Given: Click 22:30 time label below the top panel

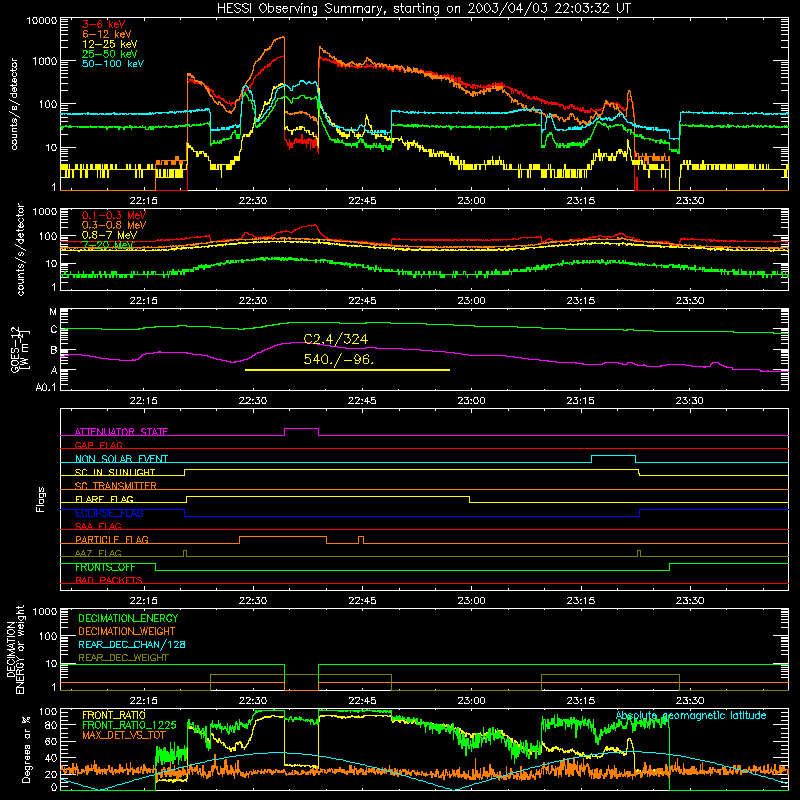Looking at the screenshot, I should pos(253,201).
